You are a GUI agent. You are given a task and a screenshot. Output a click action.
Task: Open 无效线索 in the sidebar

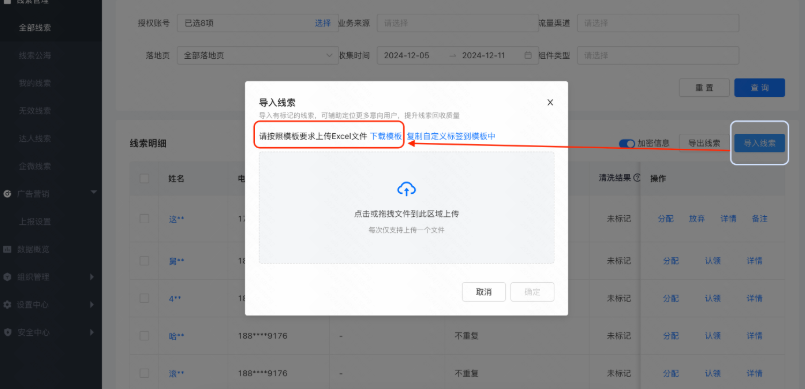click(35, 111)
